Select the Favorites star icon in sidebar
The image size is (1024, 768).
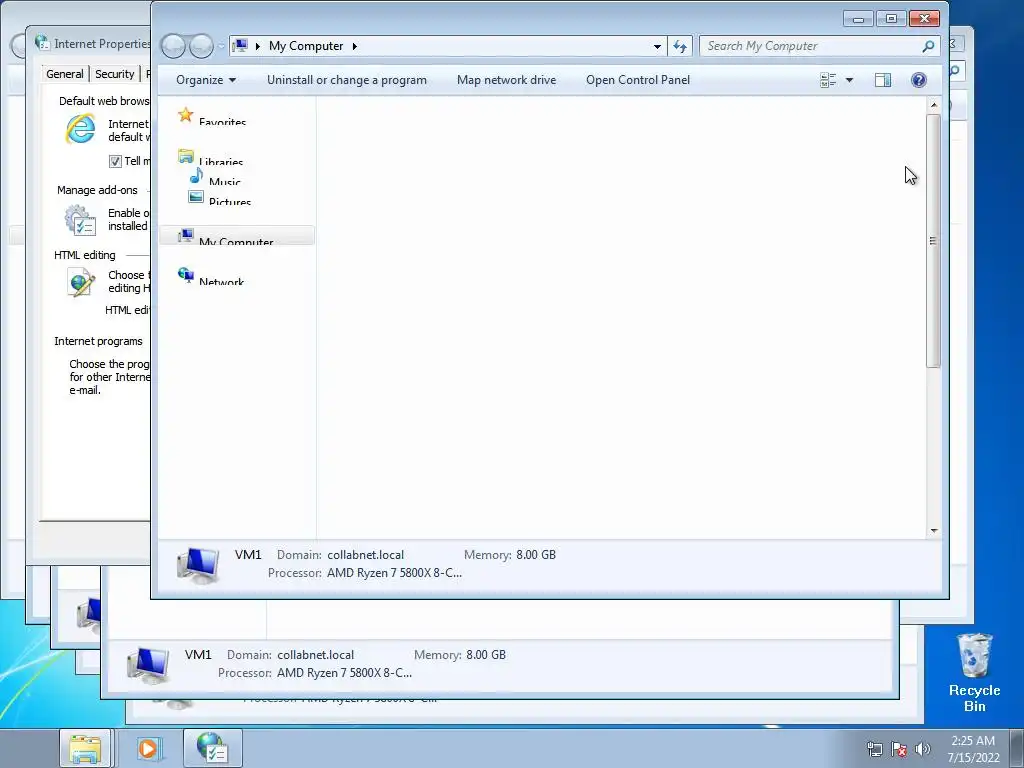(x=185, y=115)
